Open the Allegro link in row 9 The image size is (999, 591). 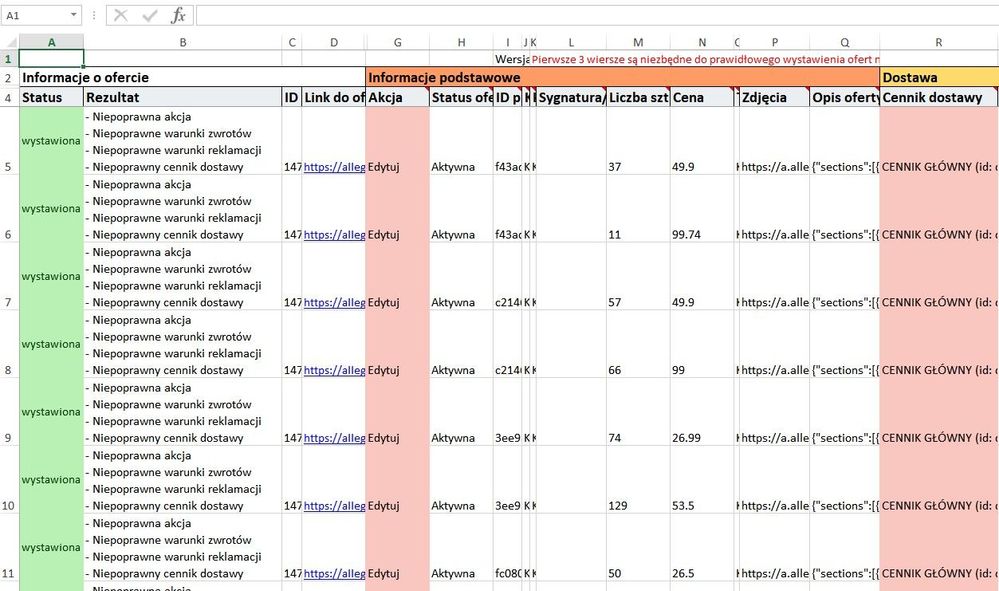coord(334,438)
